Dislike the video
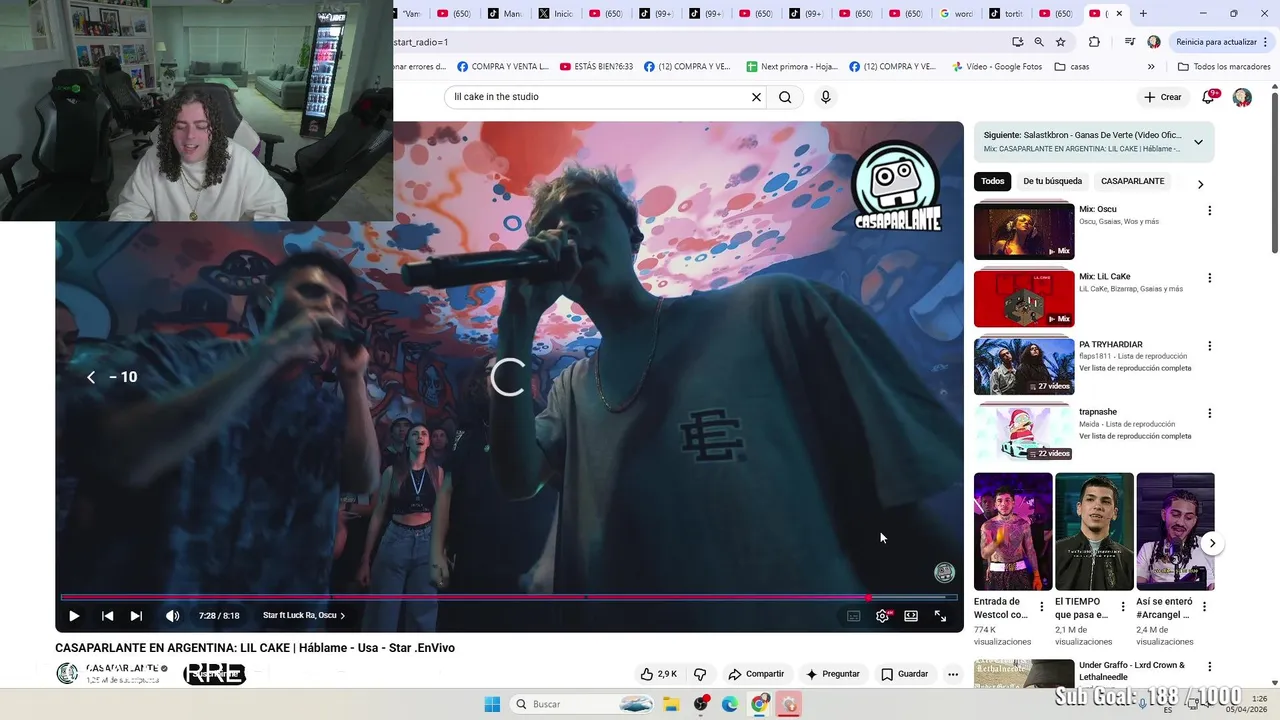The image size is (1280, 720). 700,674
